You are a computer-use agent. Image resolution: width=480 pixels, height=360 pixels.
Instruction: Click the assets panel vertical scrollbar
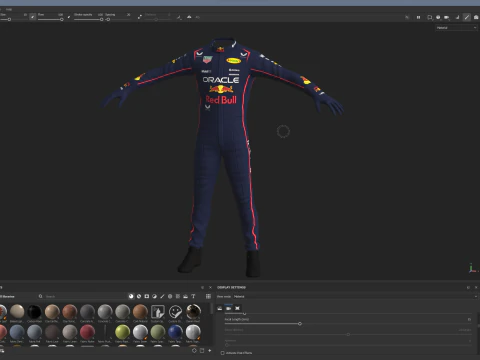click(x=211, y=309)
